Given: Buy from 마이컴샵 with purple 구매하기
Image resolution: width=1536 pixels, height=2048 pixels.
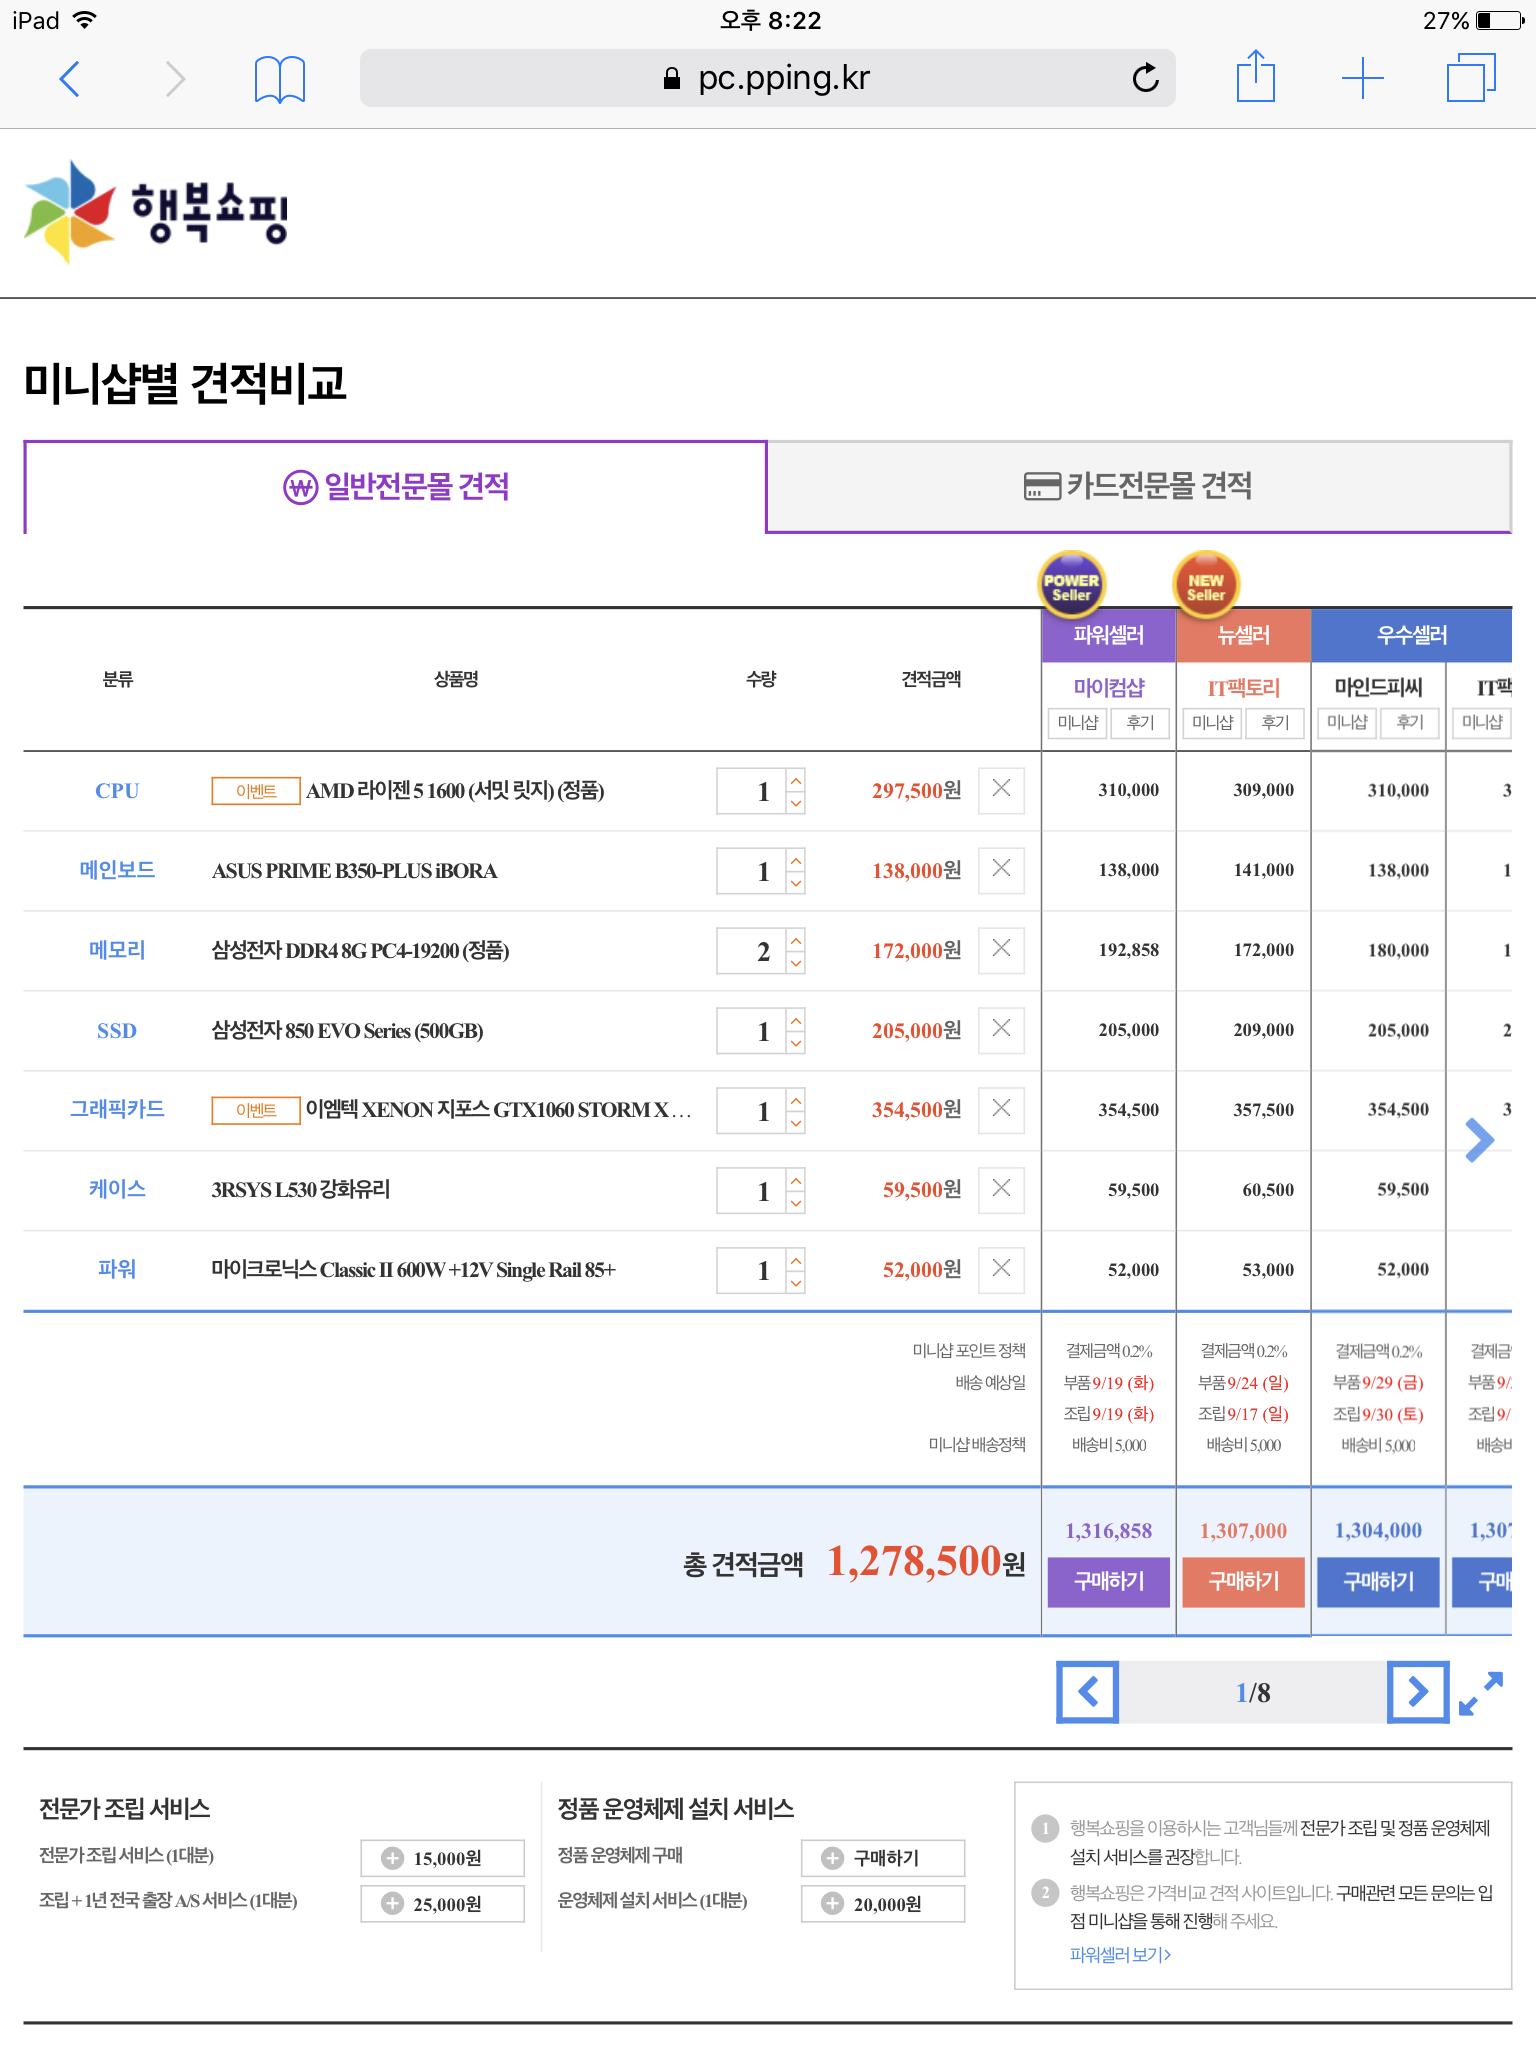Looking at the screenshot, I should click(x=1109, y=1582).
